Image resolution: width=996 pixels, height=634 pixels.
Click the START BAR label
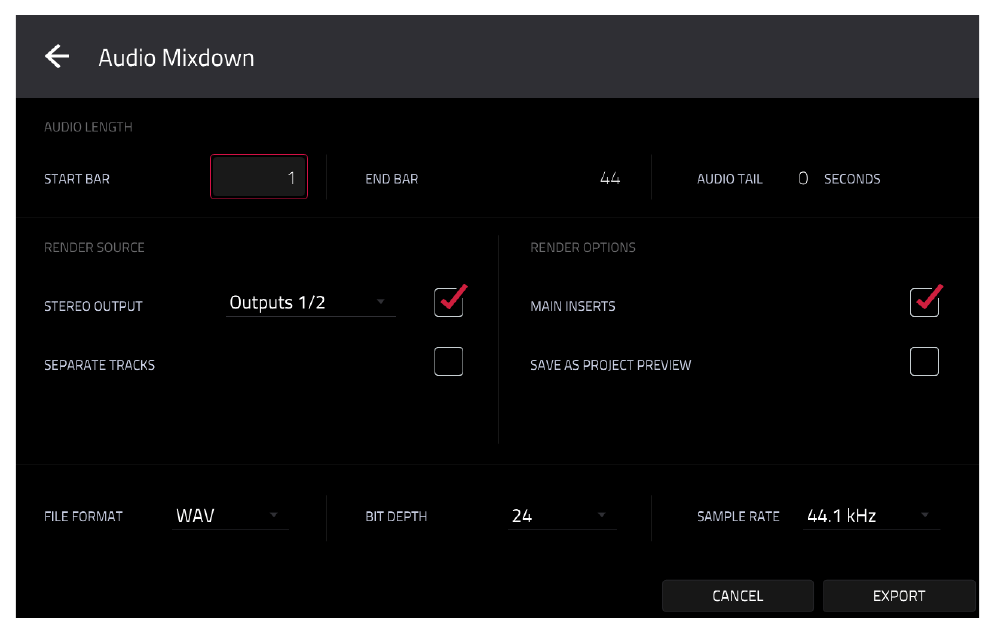[x=77, y=179]
